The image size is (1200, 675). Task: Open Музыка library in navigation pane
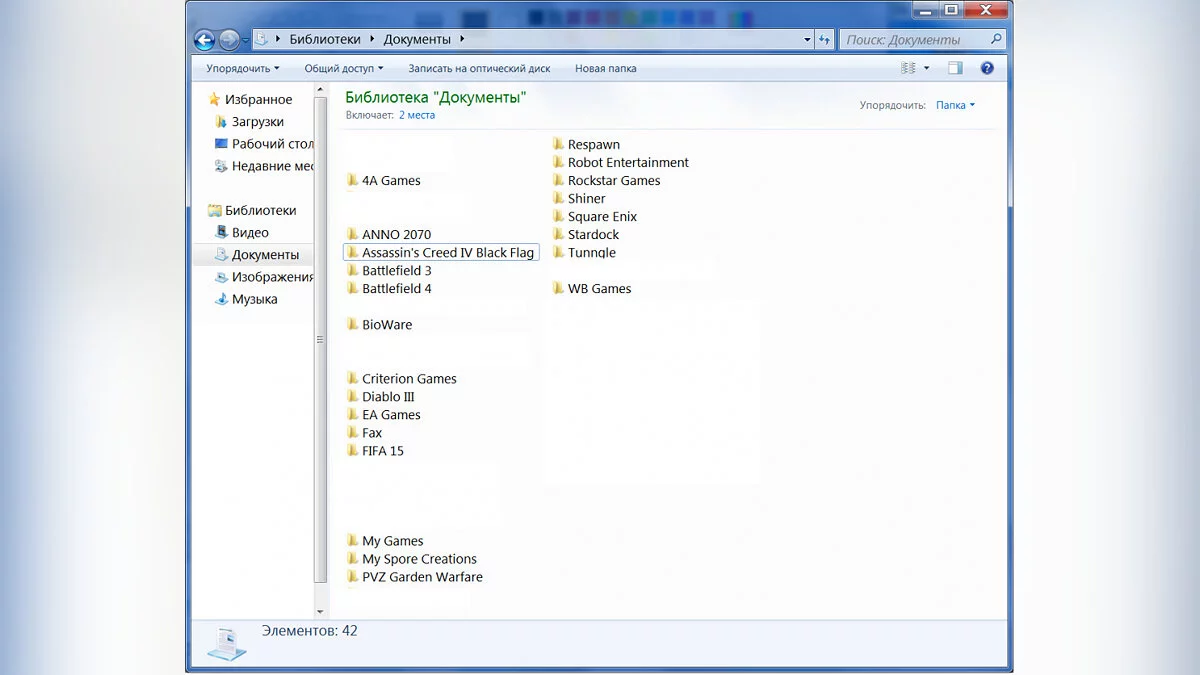tap(254, 299)
